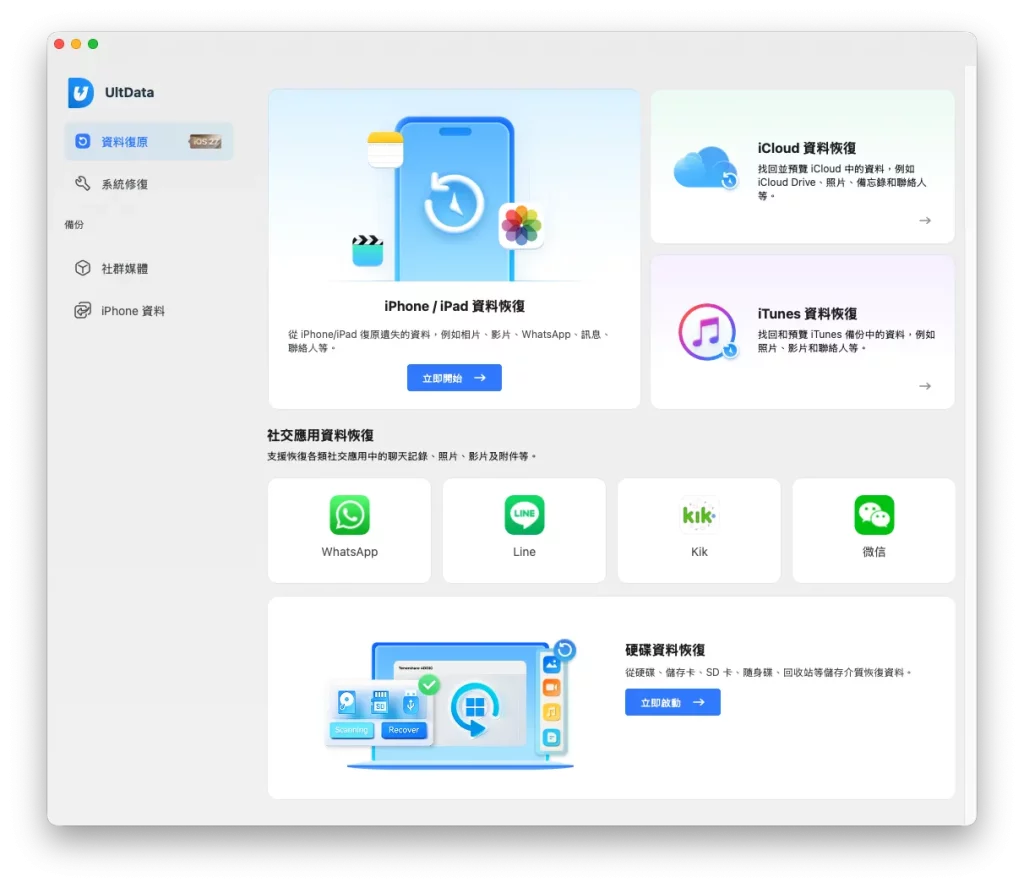
Task: Click the window scrollbar on right edge
Action: (971, 444)
